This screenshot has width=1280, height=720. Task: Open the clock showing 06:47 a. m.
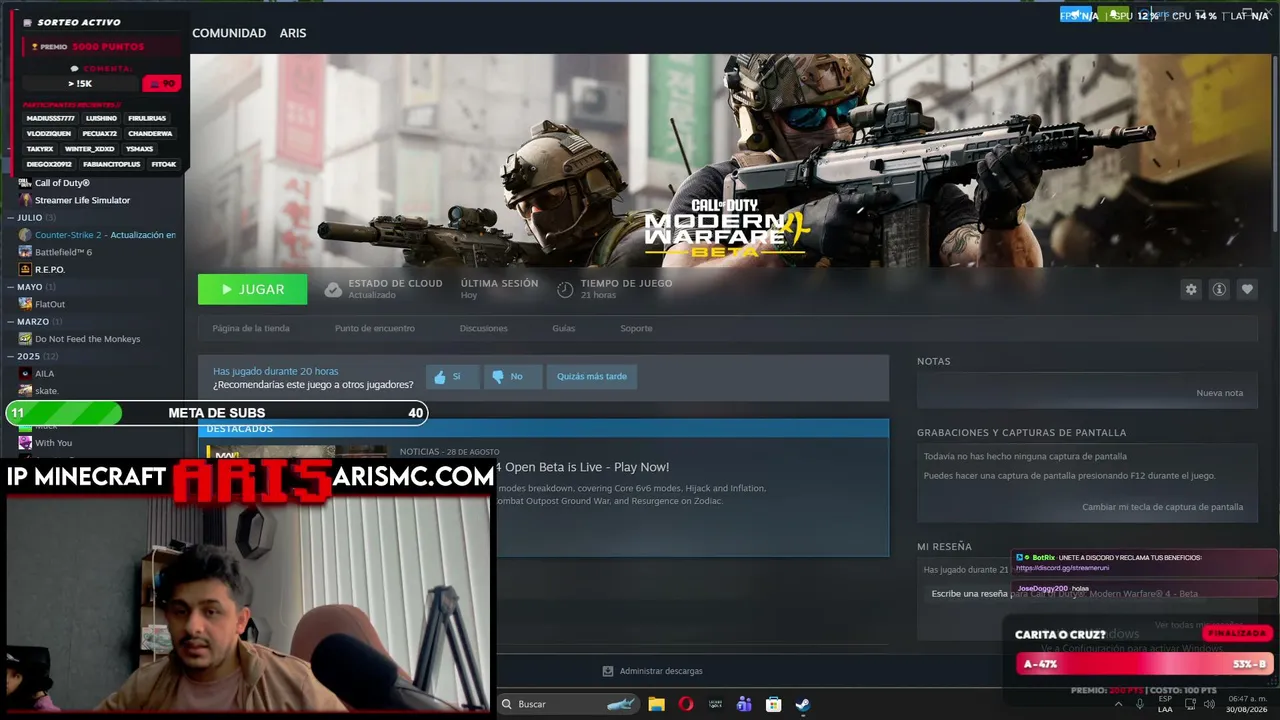[1247, 704]
